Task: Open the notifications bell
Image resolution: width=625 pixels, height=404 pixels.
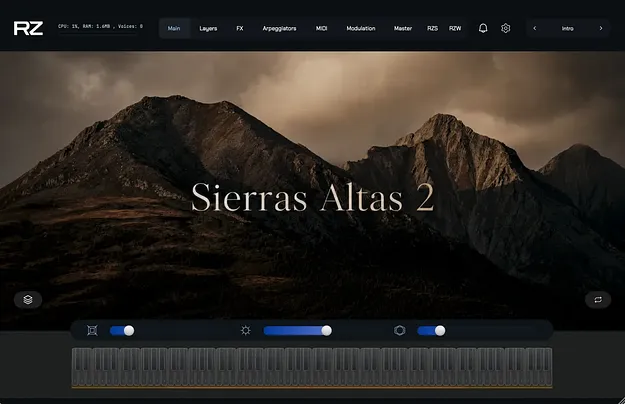Action: tap(483, 28)
